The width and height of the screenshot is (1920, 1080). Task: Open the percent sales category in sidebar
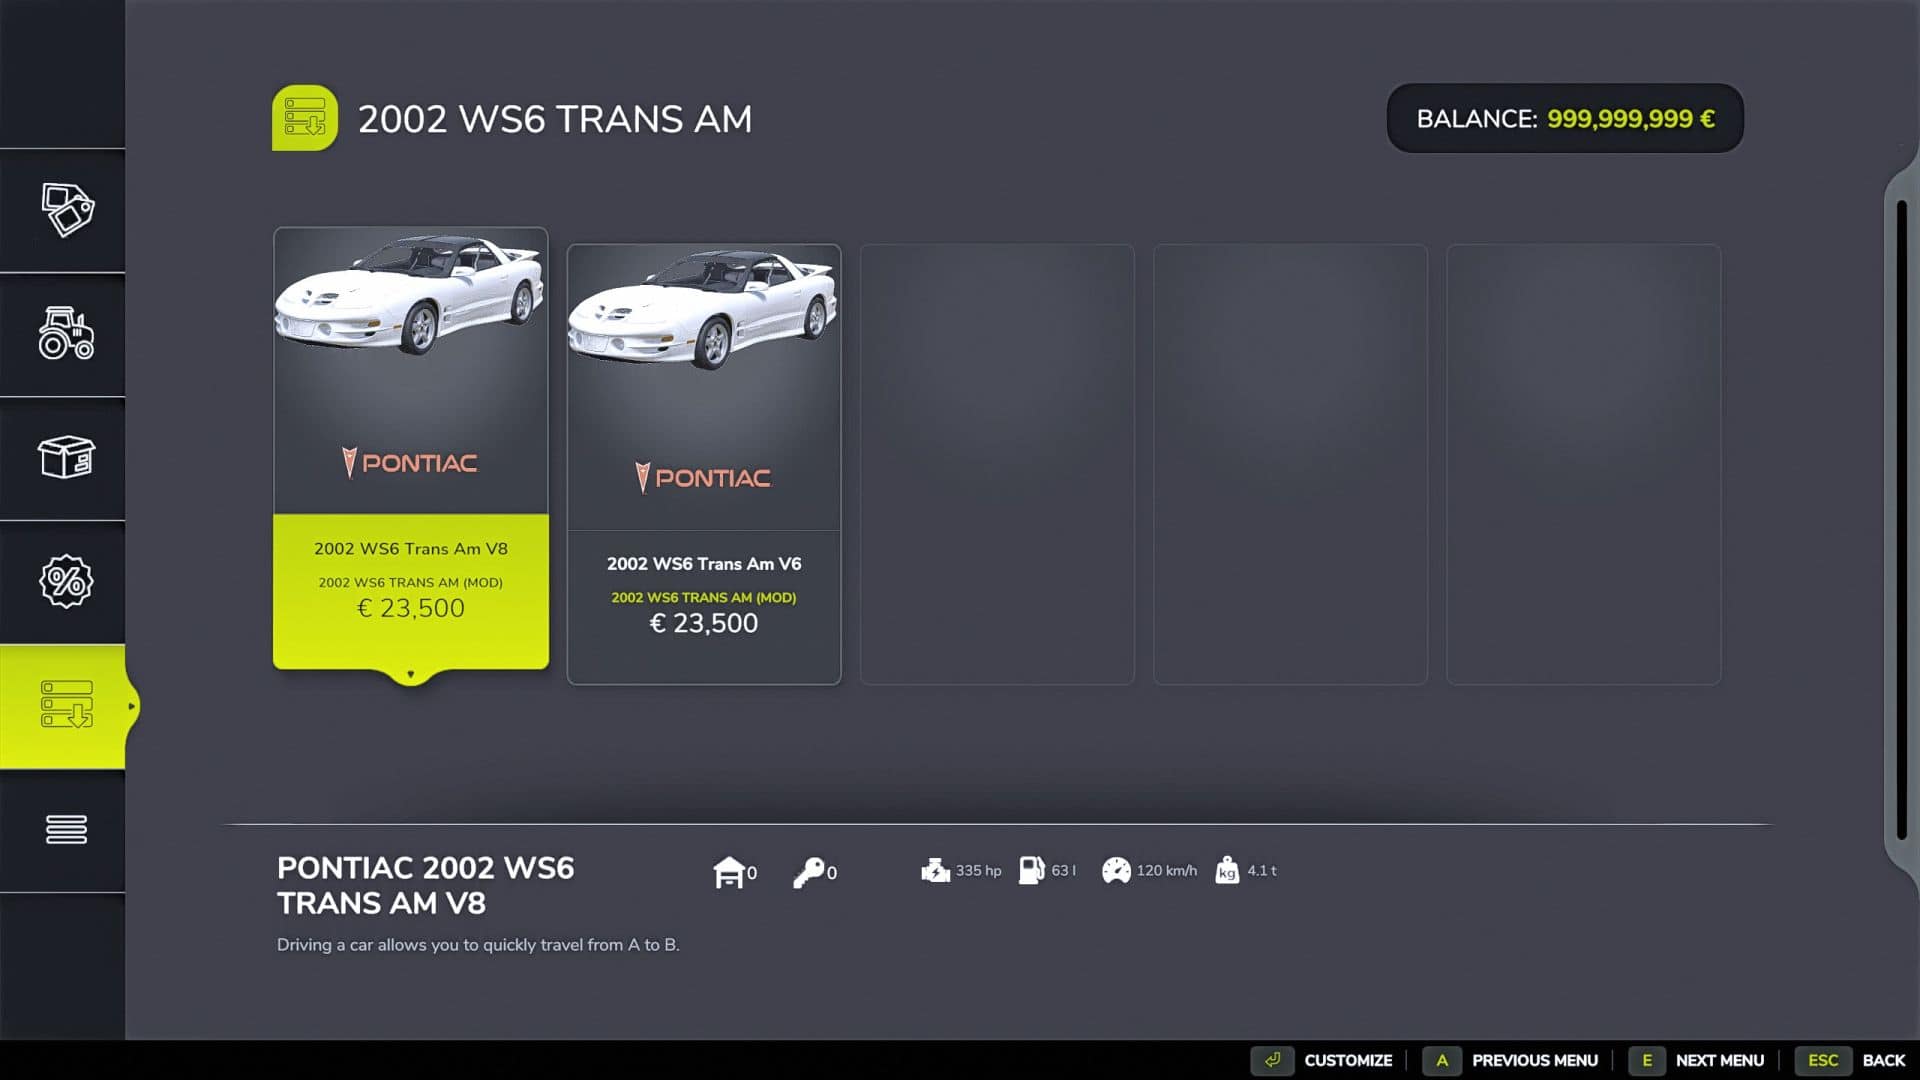(66, 581)
